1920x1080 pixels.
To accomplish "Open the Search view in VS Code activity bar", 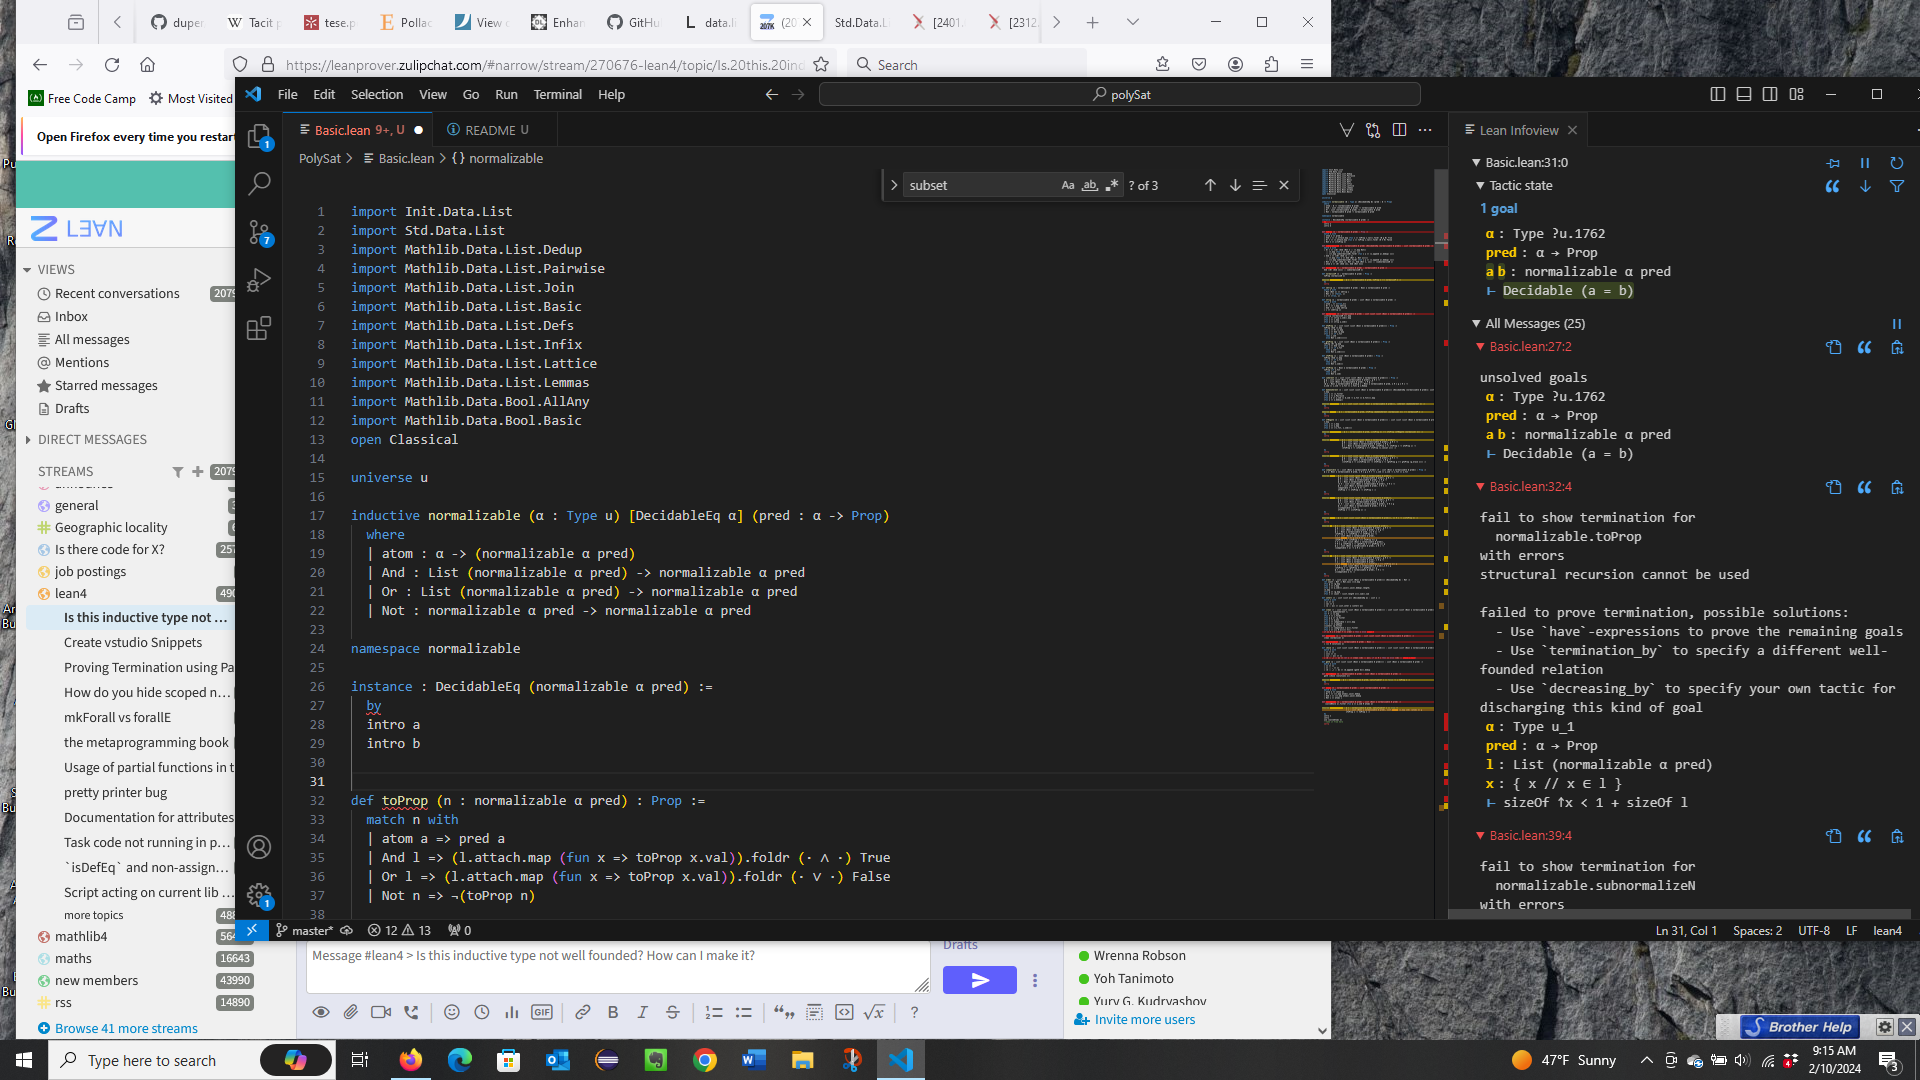I will click(259, 184).
